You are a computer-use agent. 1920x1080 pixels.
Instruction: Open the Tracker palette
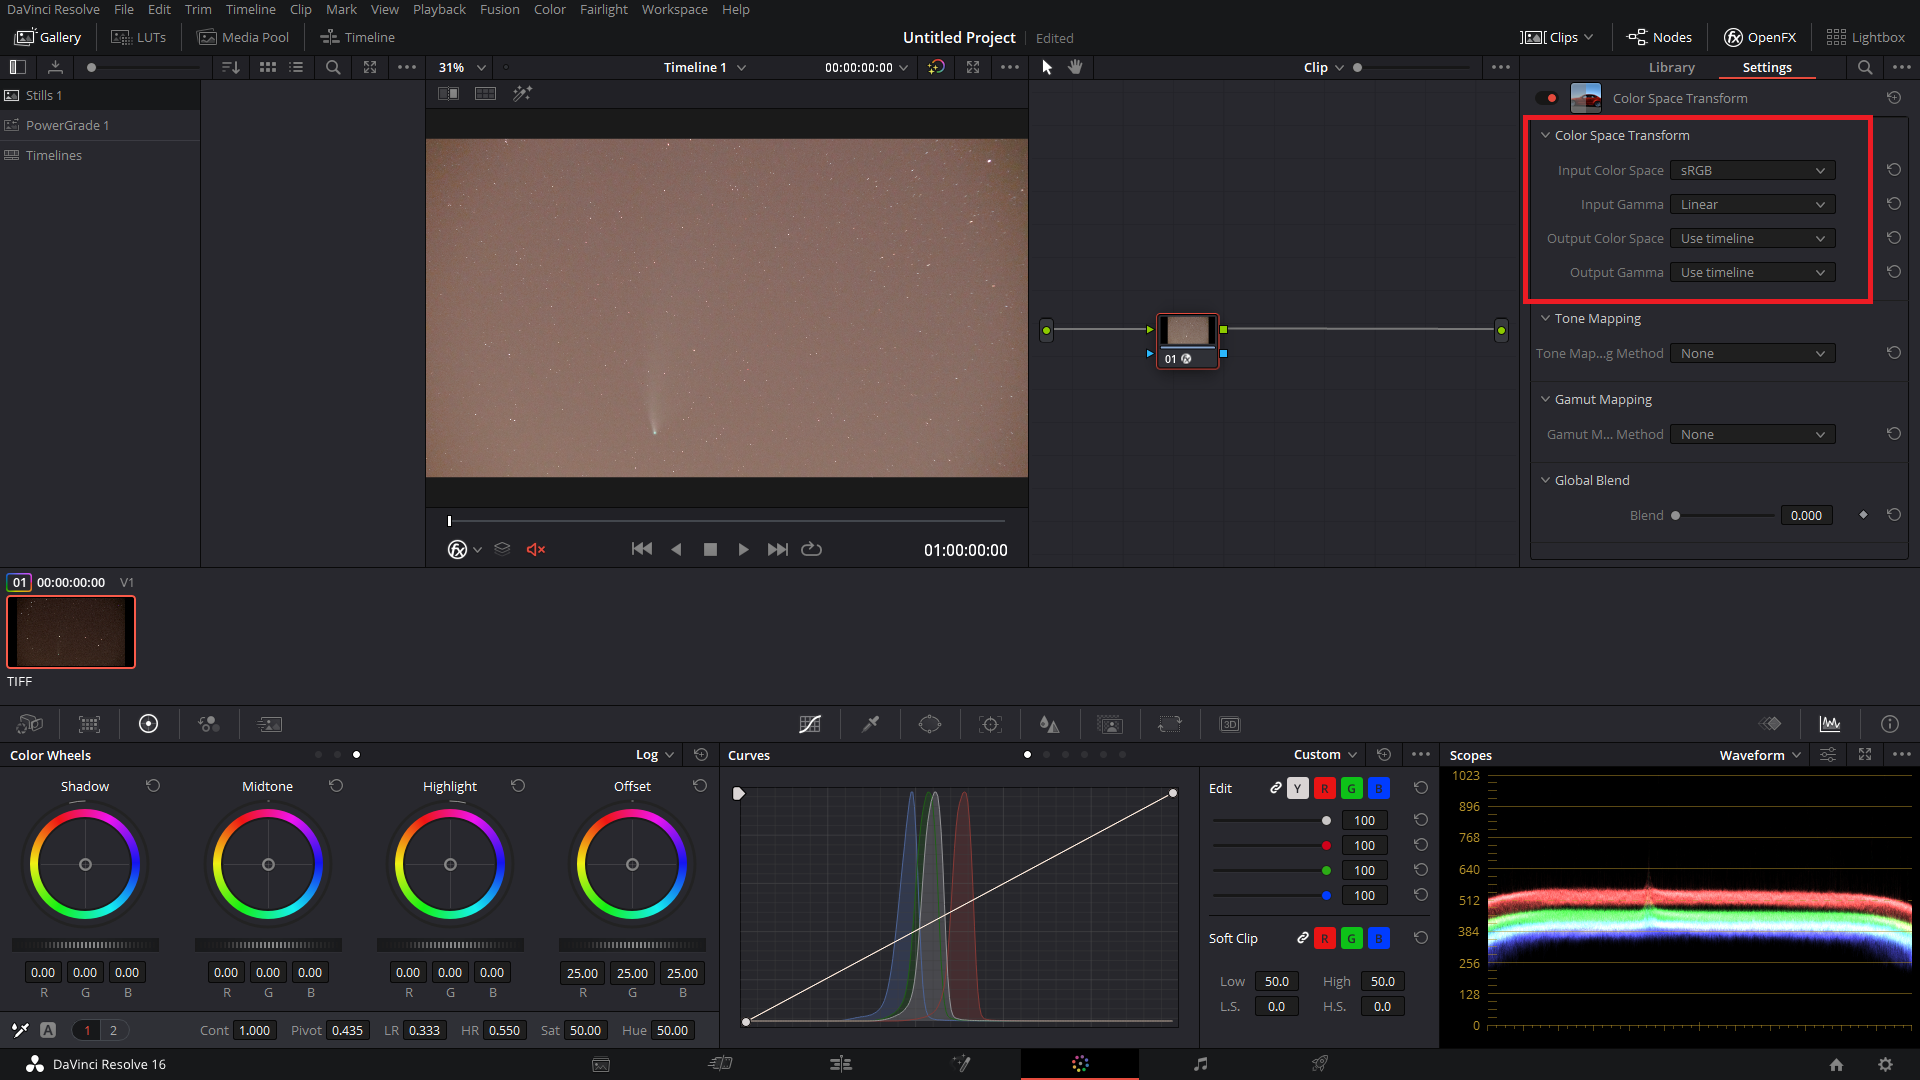pyautogui.click(x=990, y=724)
